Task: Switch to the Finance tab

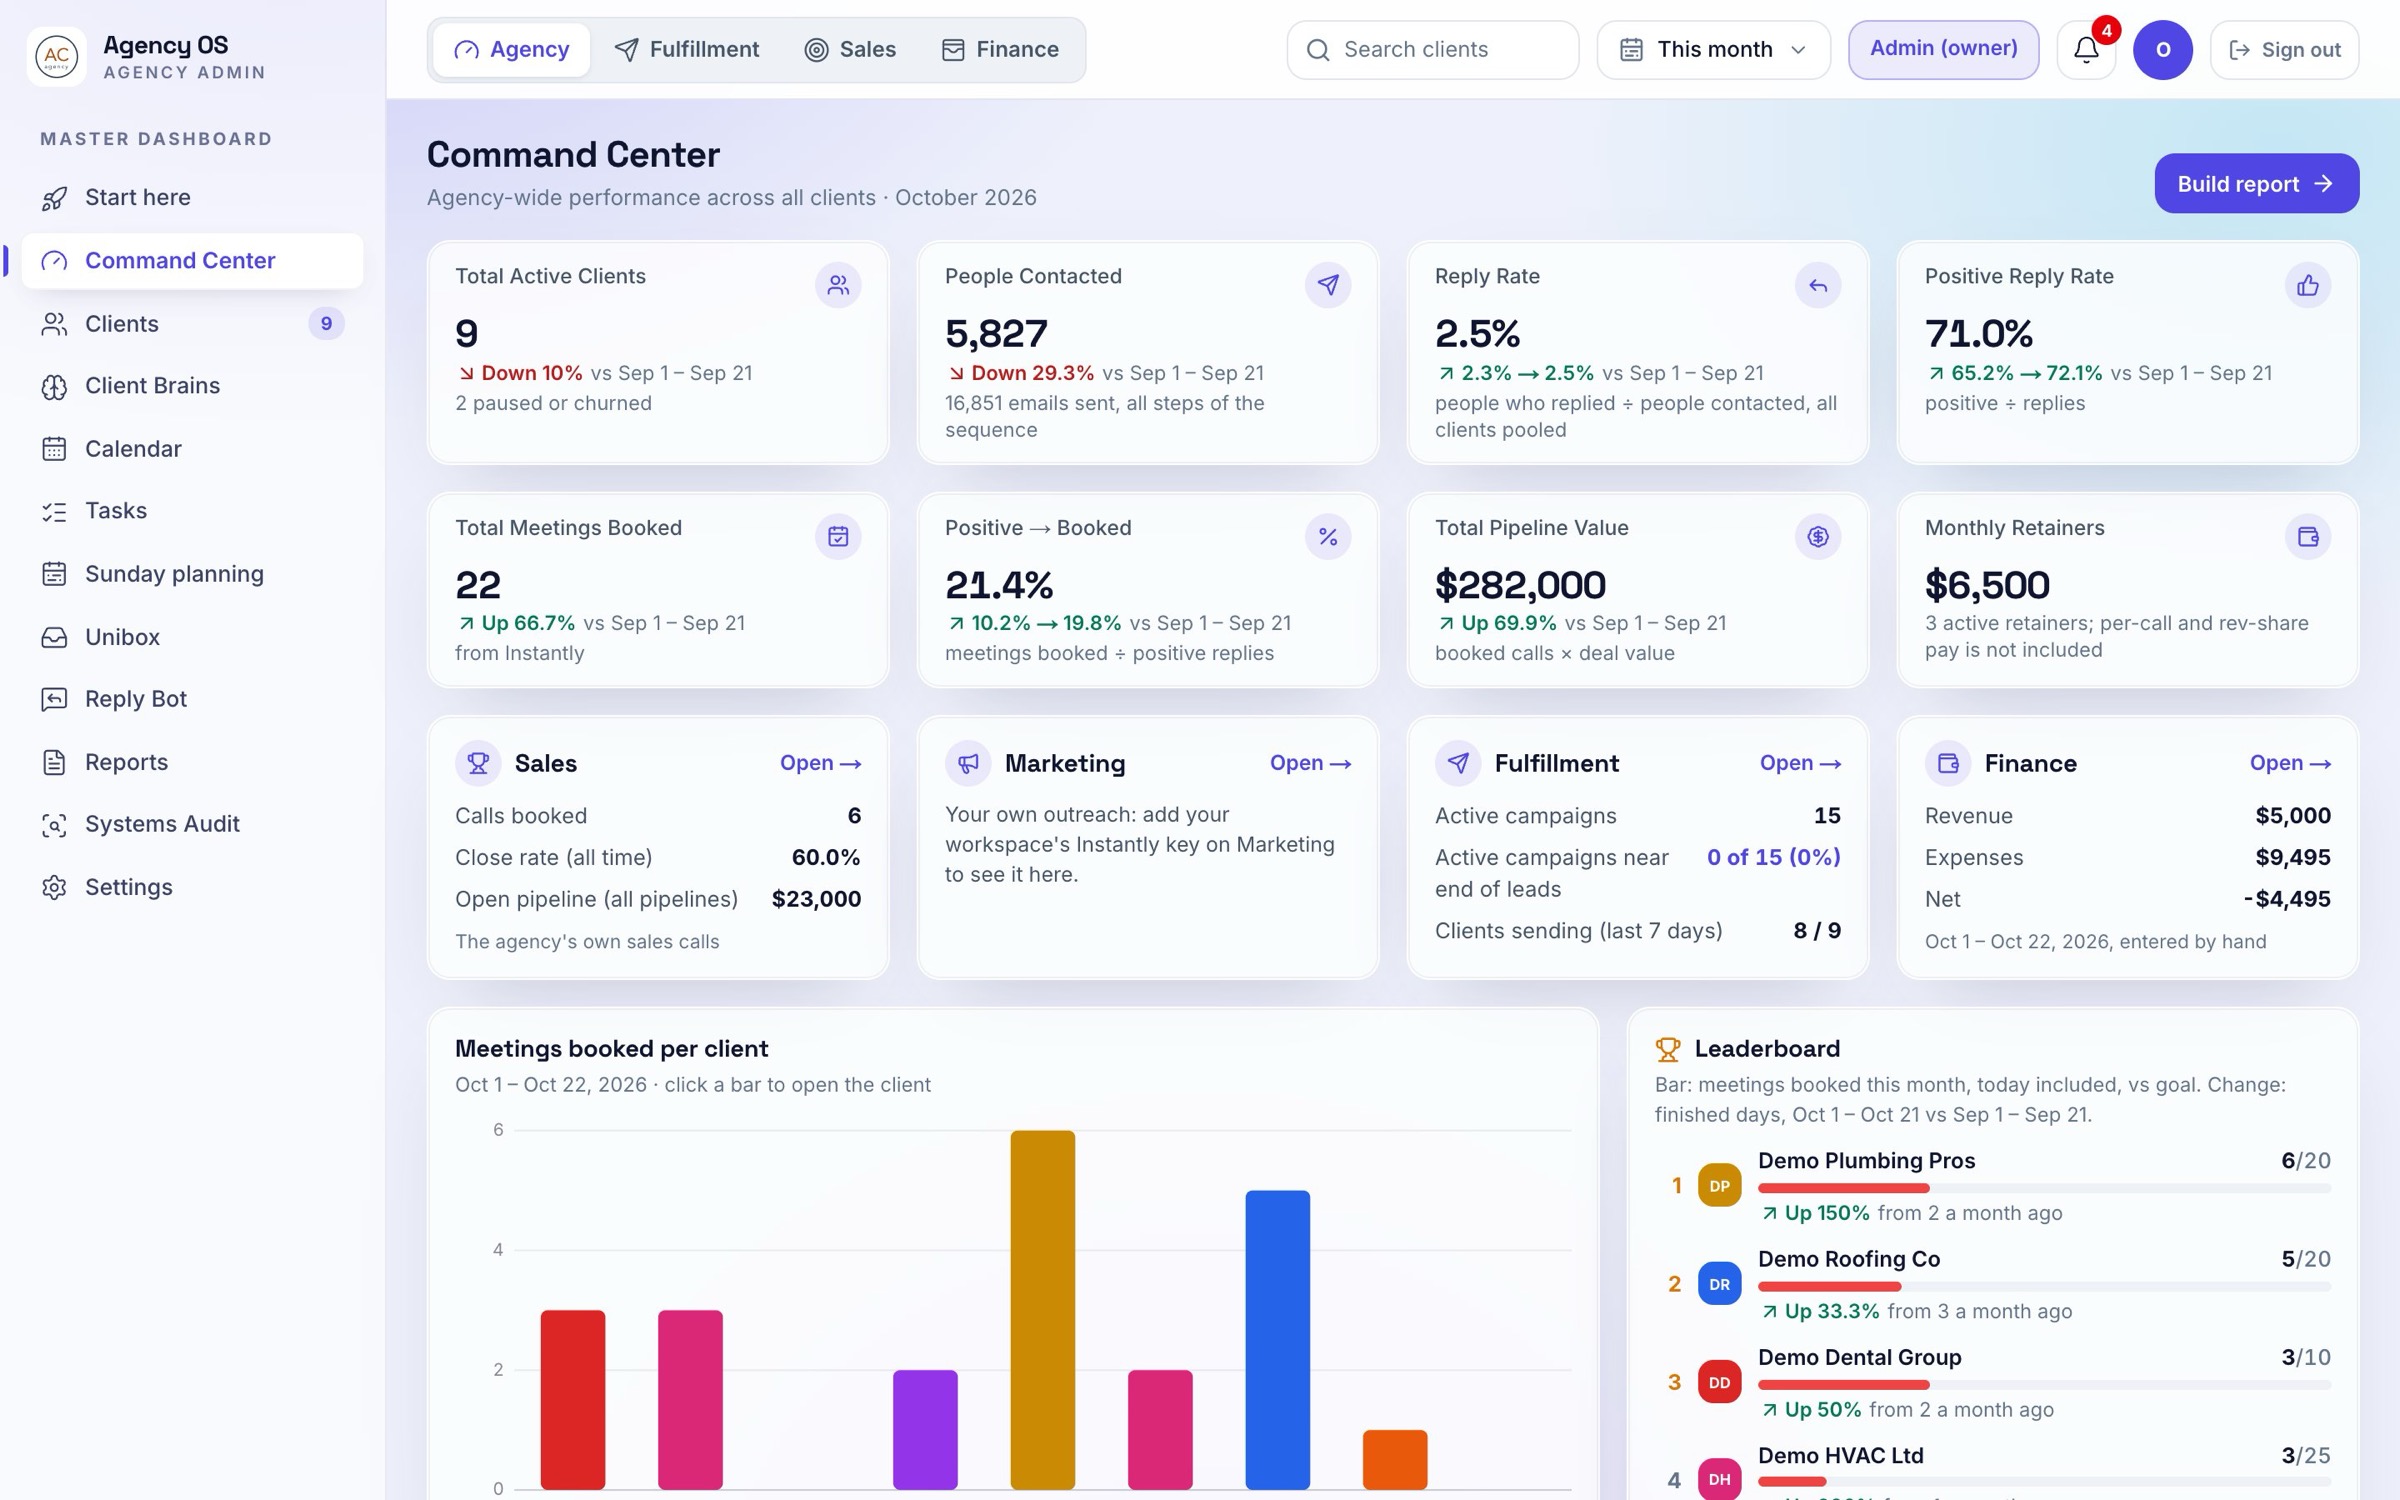Action: [x=999, y=49]
